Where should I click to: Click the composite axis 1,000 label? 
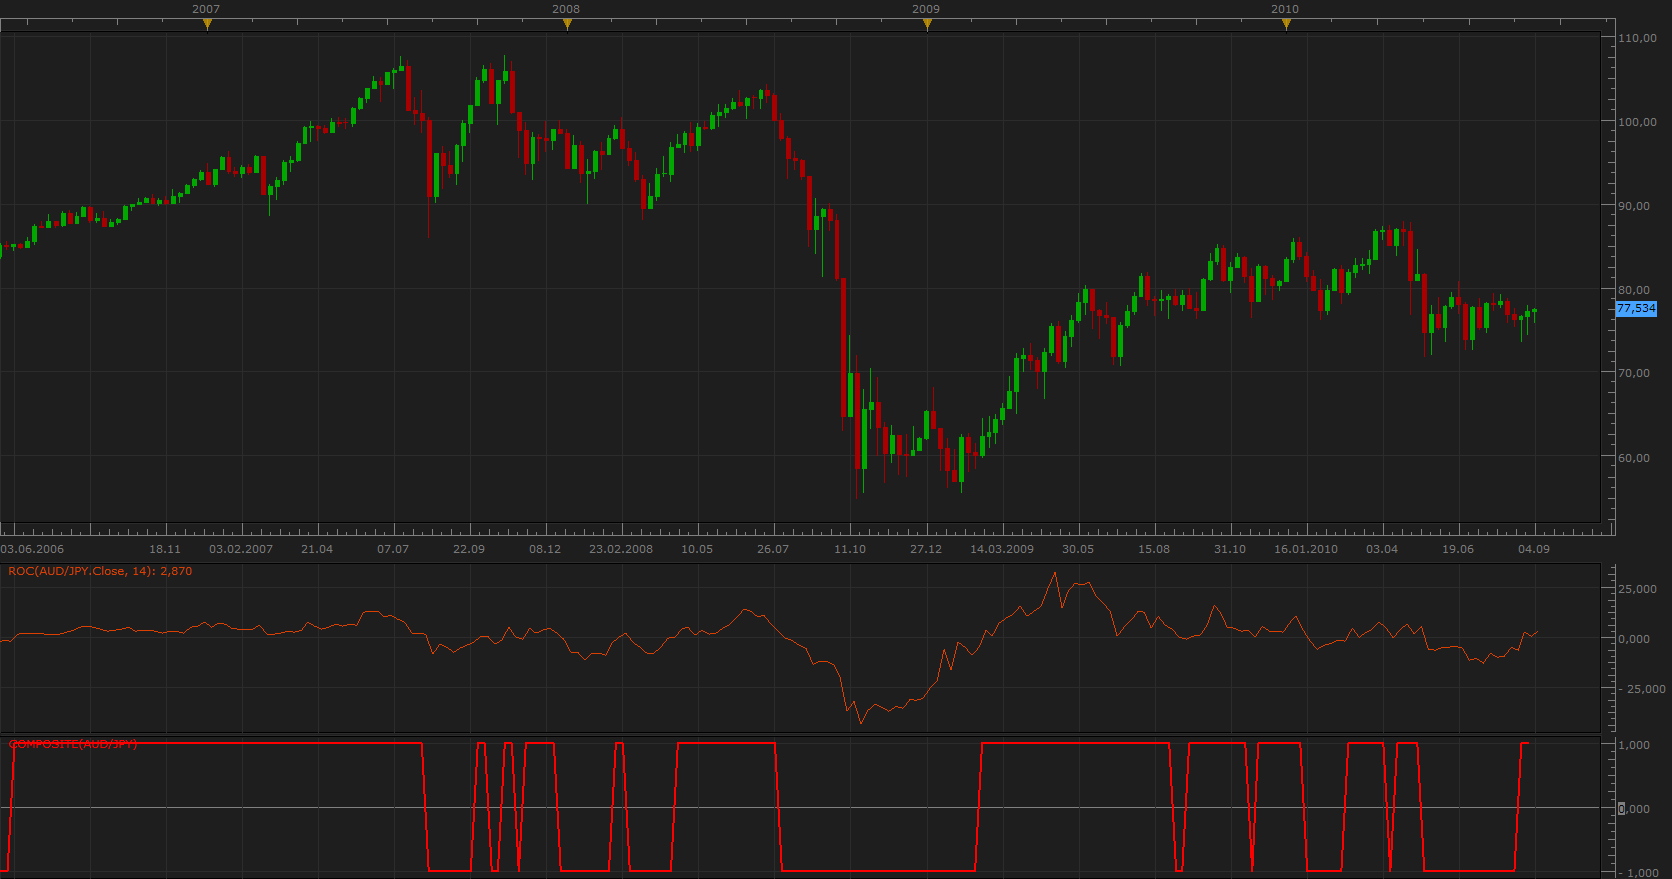(x=1634, y=745)
